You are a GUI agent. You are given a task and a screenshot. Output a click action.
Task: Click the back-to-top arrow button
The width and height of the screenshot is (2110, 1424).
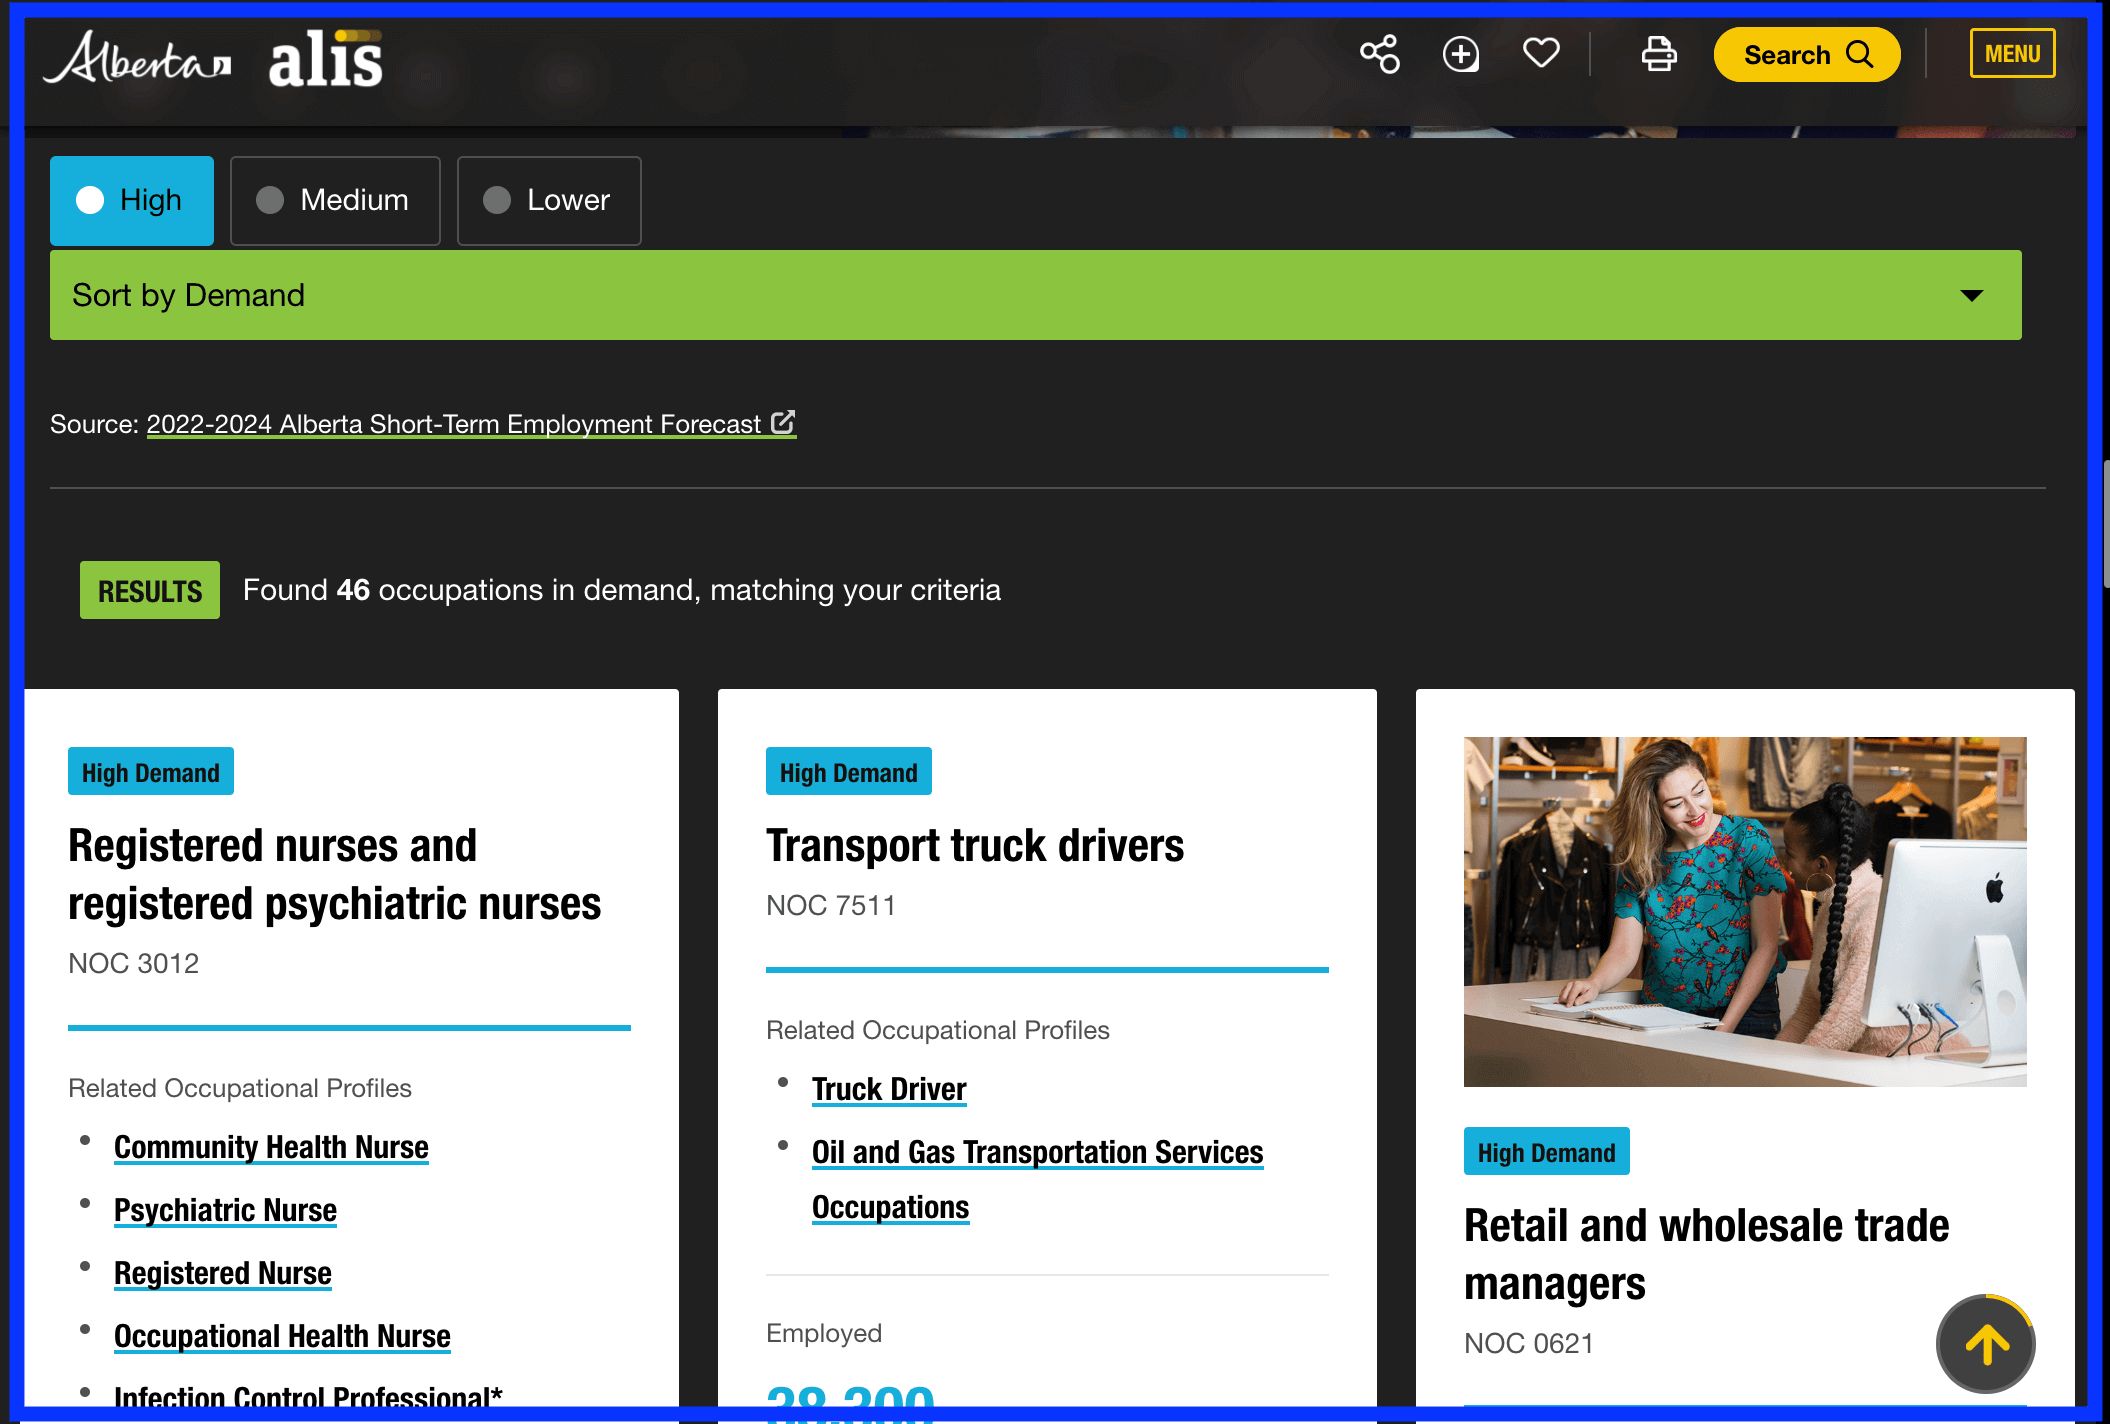[1986, 1344]
